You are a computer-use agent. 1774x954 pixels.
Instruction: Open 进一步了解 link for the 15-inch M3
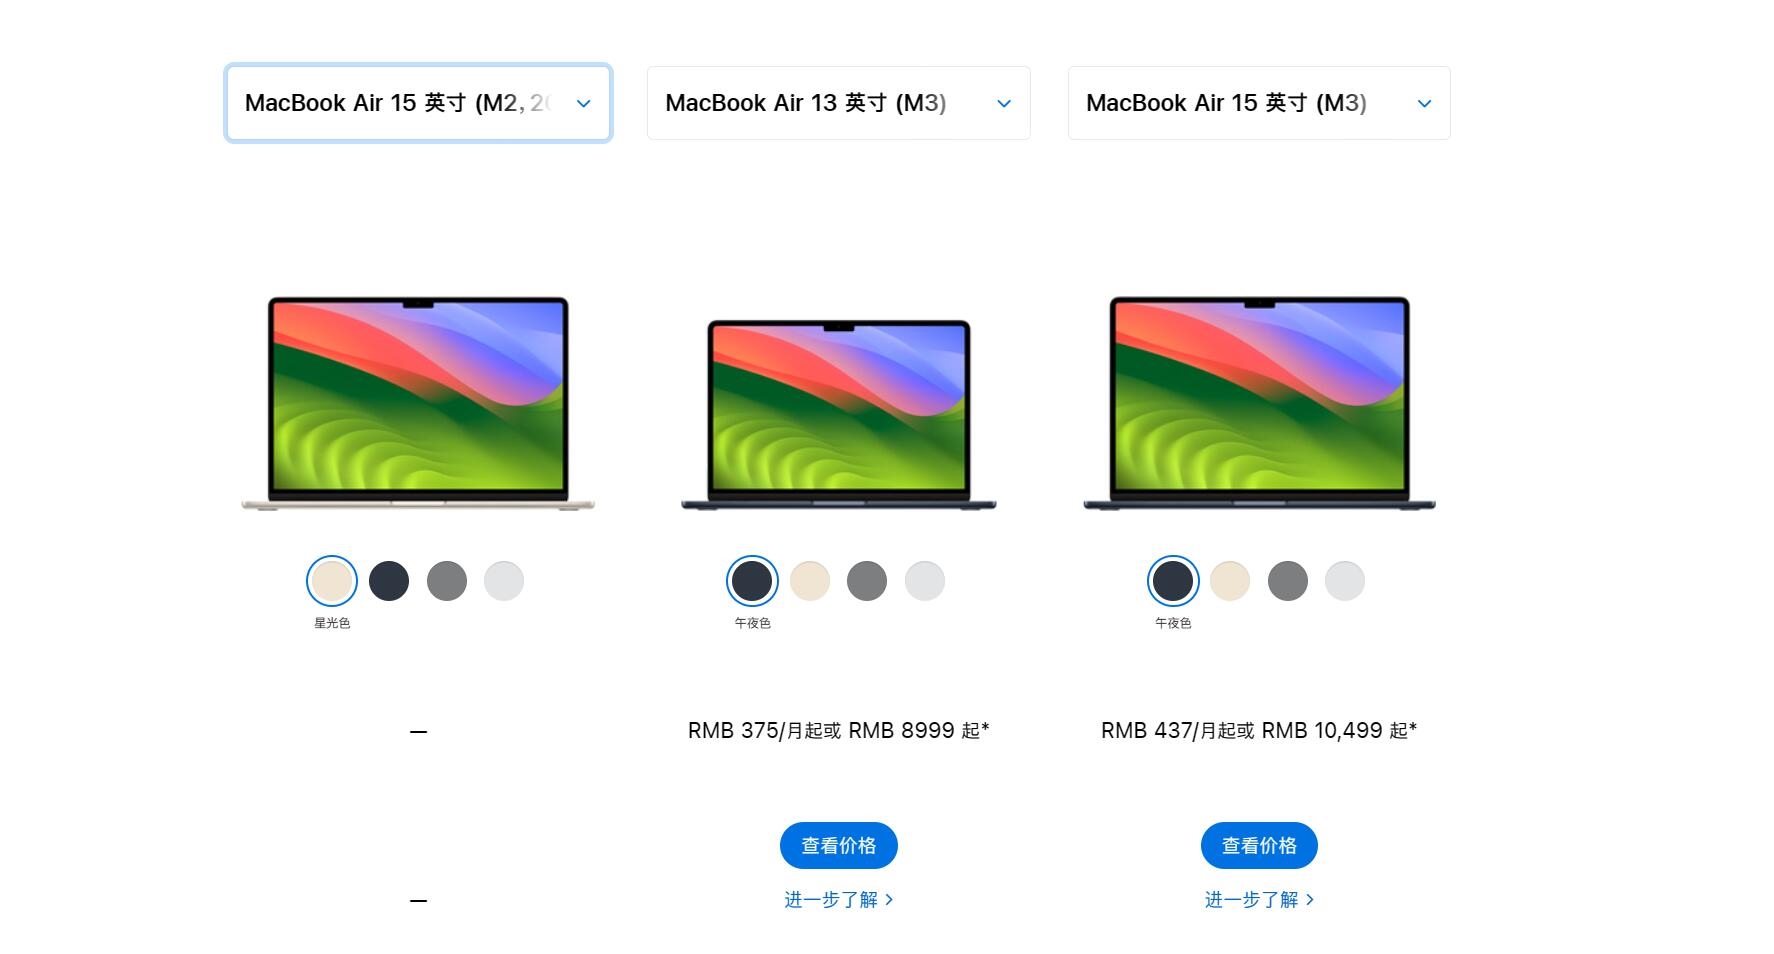pyautogui.click(x=1259, y=900)
